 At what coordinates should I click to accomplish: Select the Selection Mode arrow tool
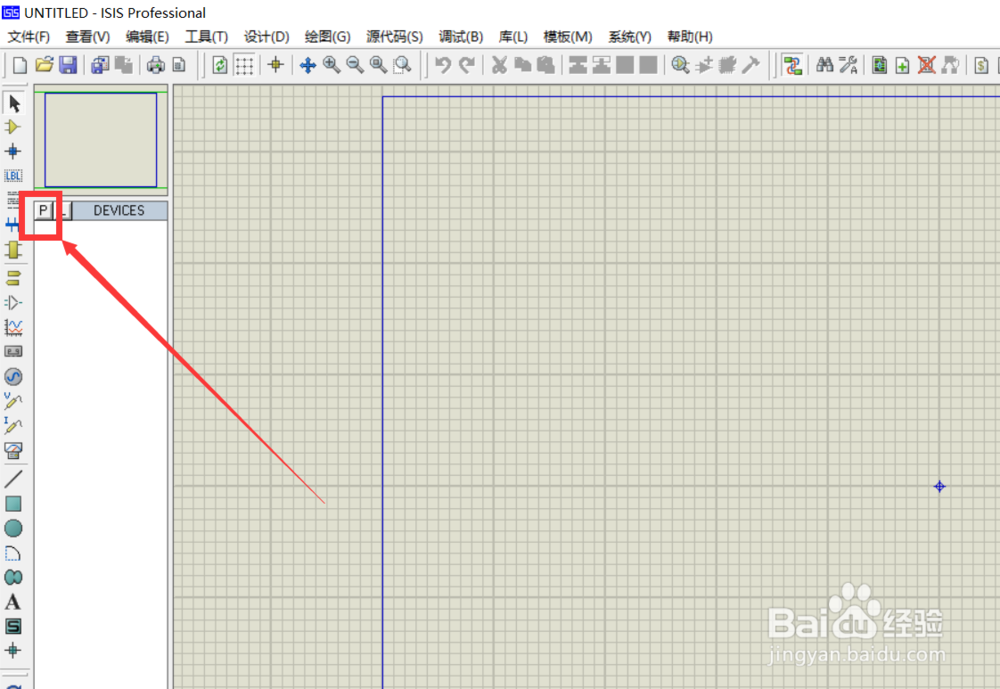(13, 103)
